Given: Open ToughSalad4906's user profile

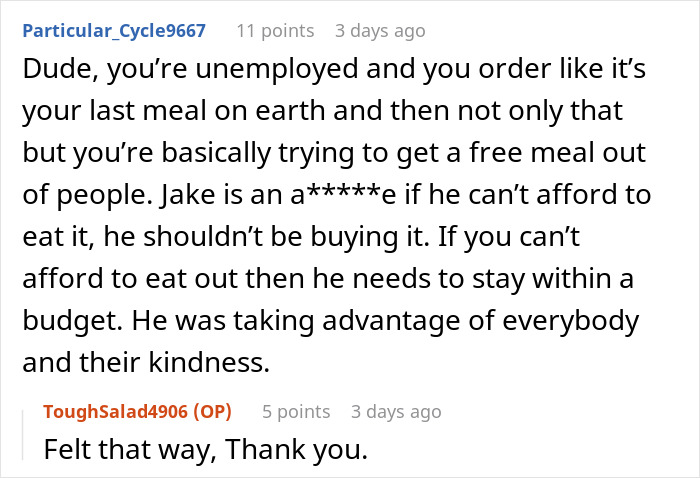Looking at the screenshot, I should coord(115,411).
